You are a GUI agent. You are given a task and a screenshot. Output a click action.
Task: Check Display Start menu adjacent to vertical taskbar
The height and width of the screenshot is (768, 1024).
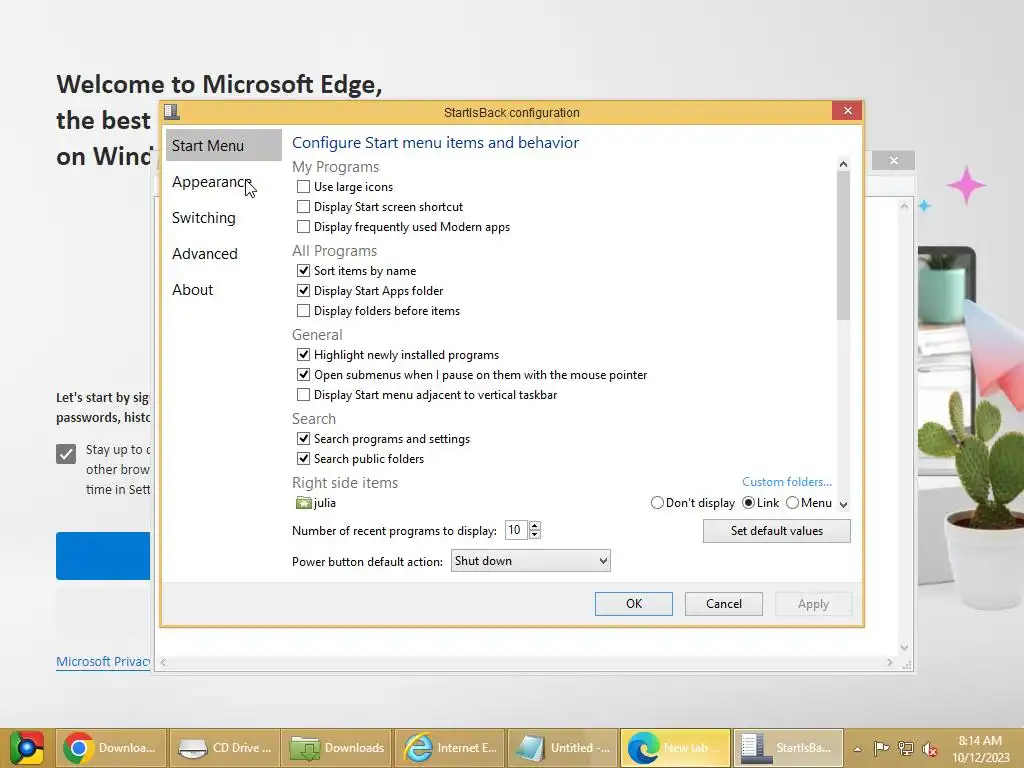pos(303,394)
